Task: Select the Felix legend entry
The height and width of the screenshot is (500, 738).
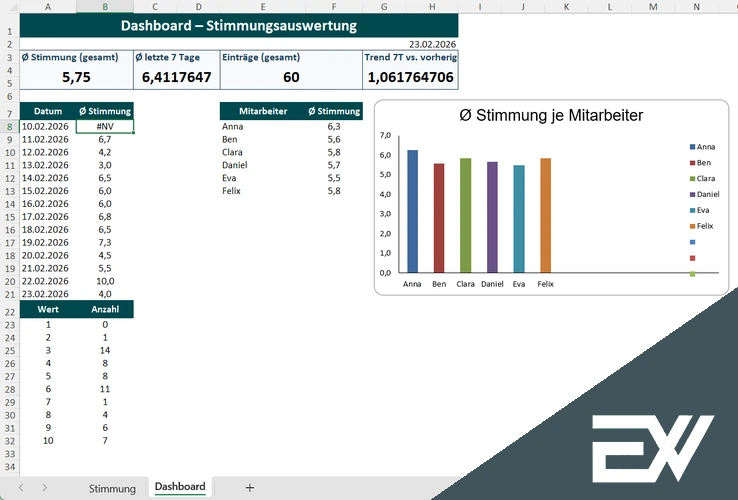Action: click(x=701, y=226)
